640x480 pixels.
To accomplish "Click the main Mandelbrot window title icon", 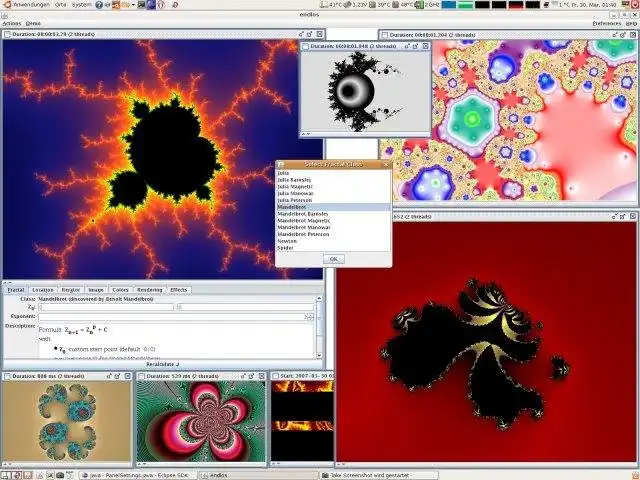I will pos(7,35).
